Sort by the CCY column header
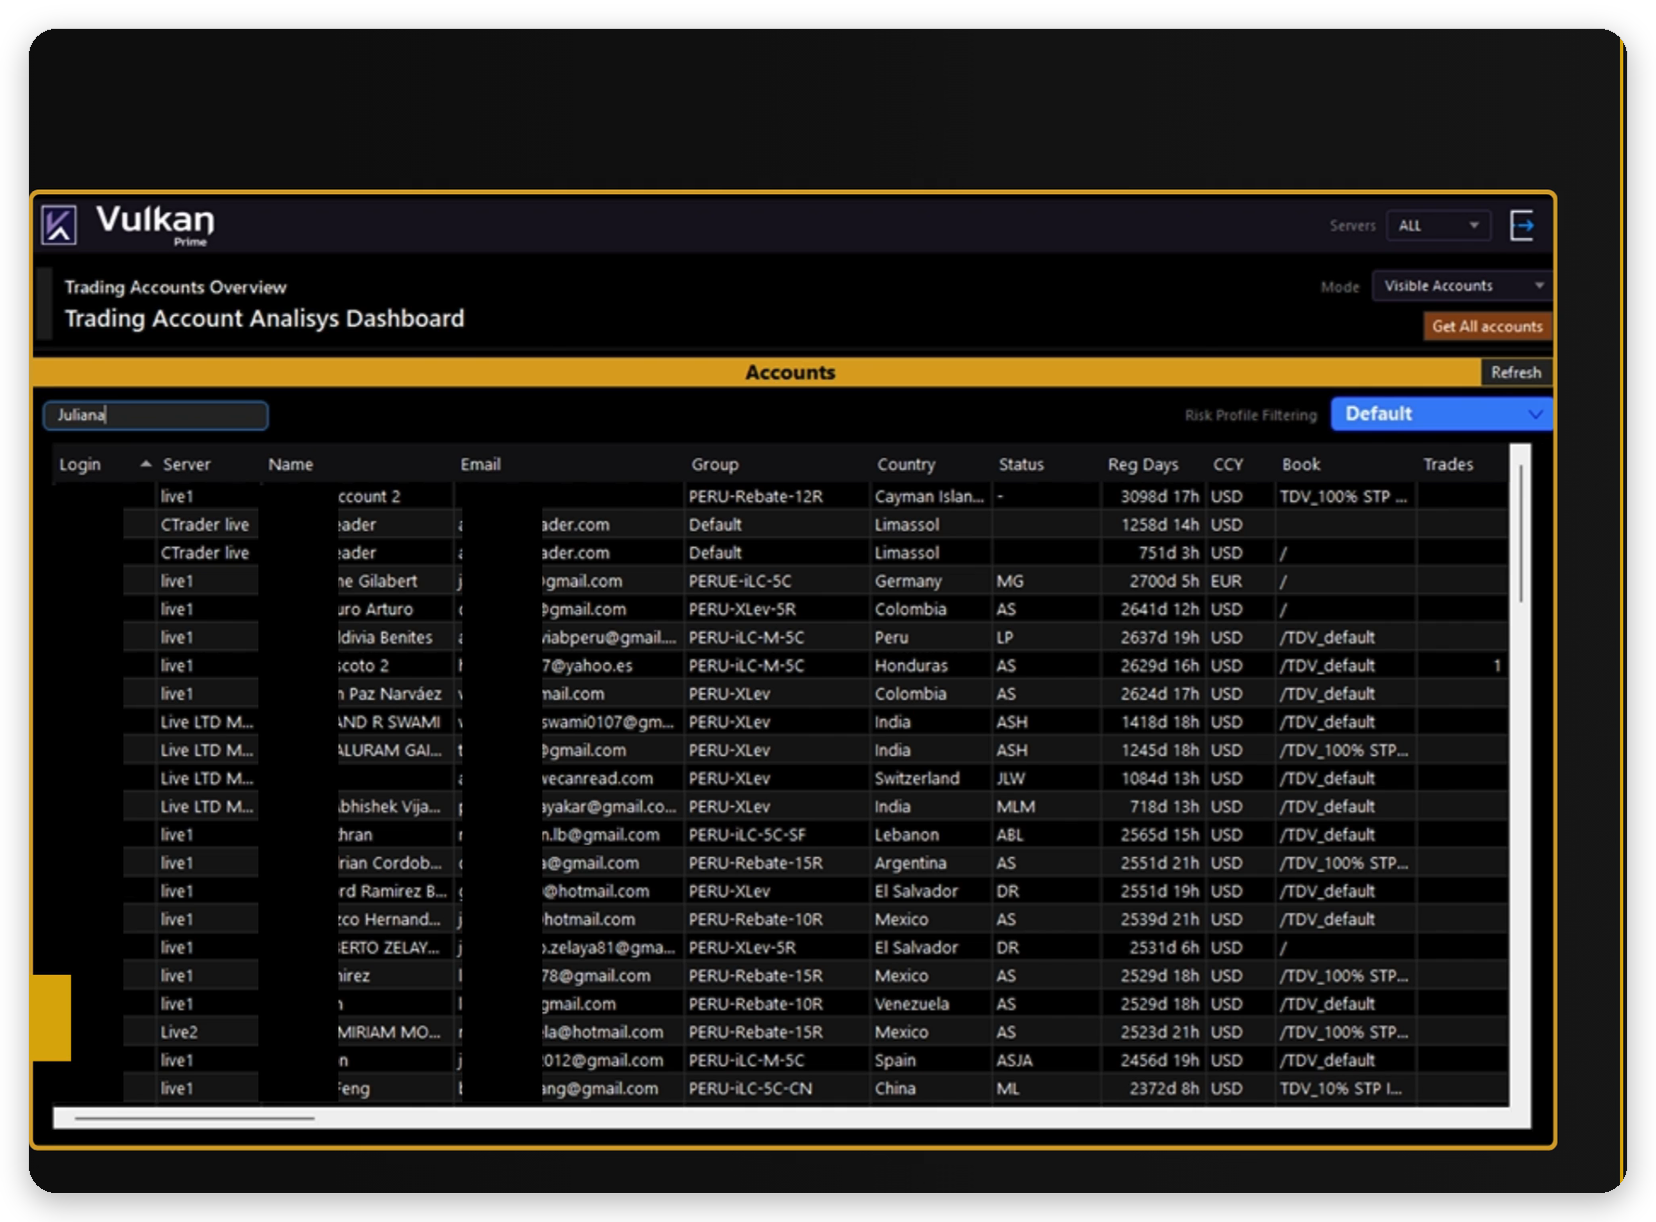1656x1222 pixels. [x=1228, y=464]
